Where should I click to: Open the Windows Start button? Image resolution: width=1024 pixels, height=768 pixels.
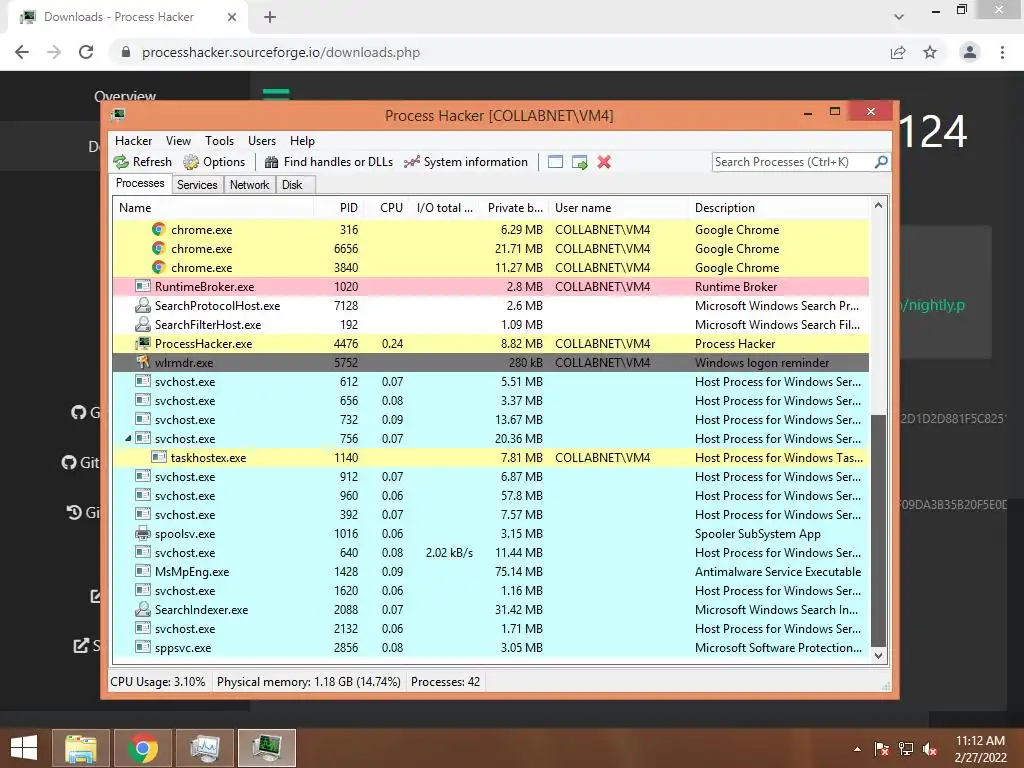[x=24, y=748]
